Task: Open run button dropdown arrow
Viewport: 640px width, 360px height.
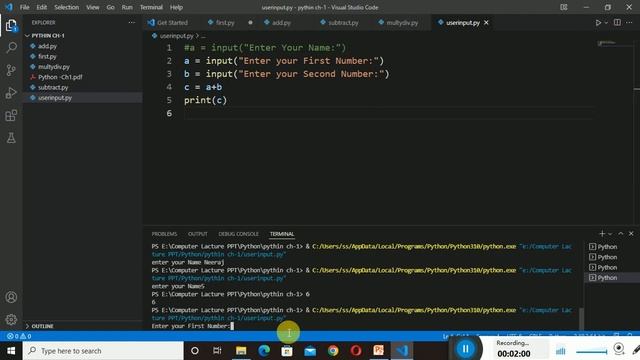Action: [606, 23]
